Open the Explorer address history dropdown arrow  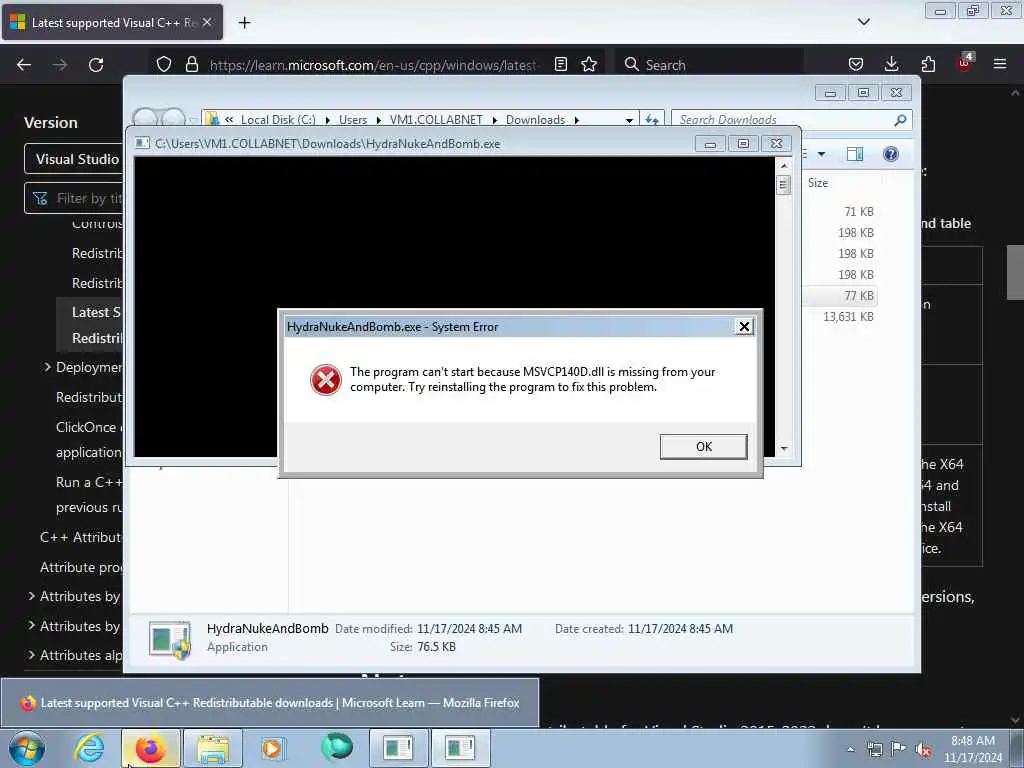point(629,120)
